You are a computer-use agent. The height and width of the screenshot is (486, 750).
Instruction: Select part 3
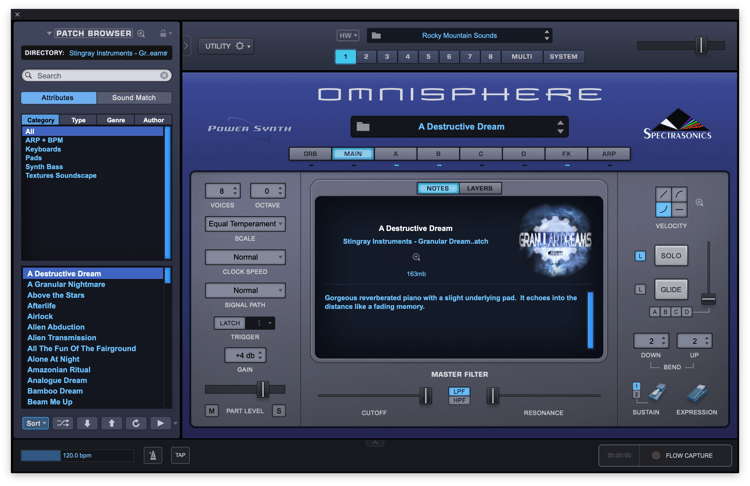[x=387, y=56]
